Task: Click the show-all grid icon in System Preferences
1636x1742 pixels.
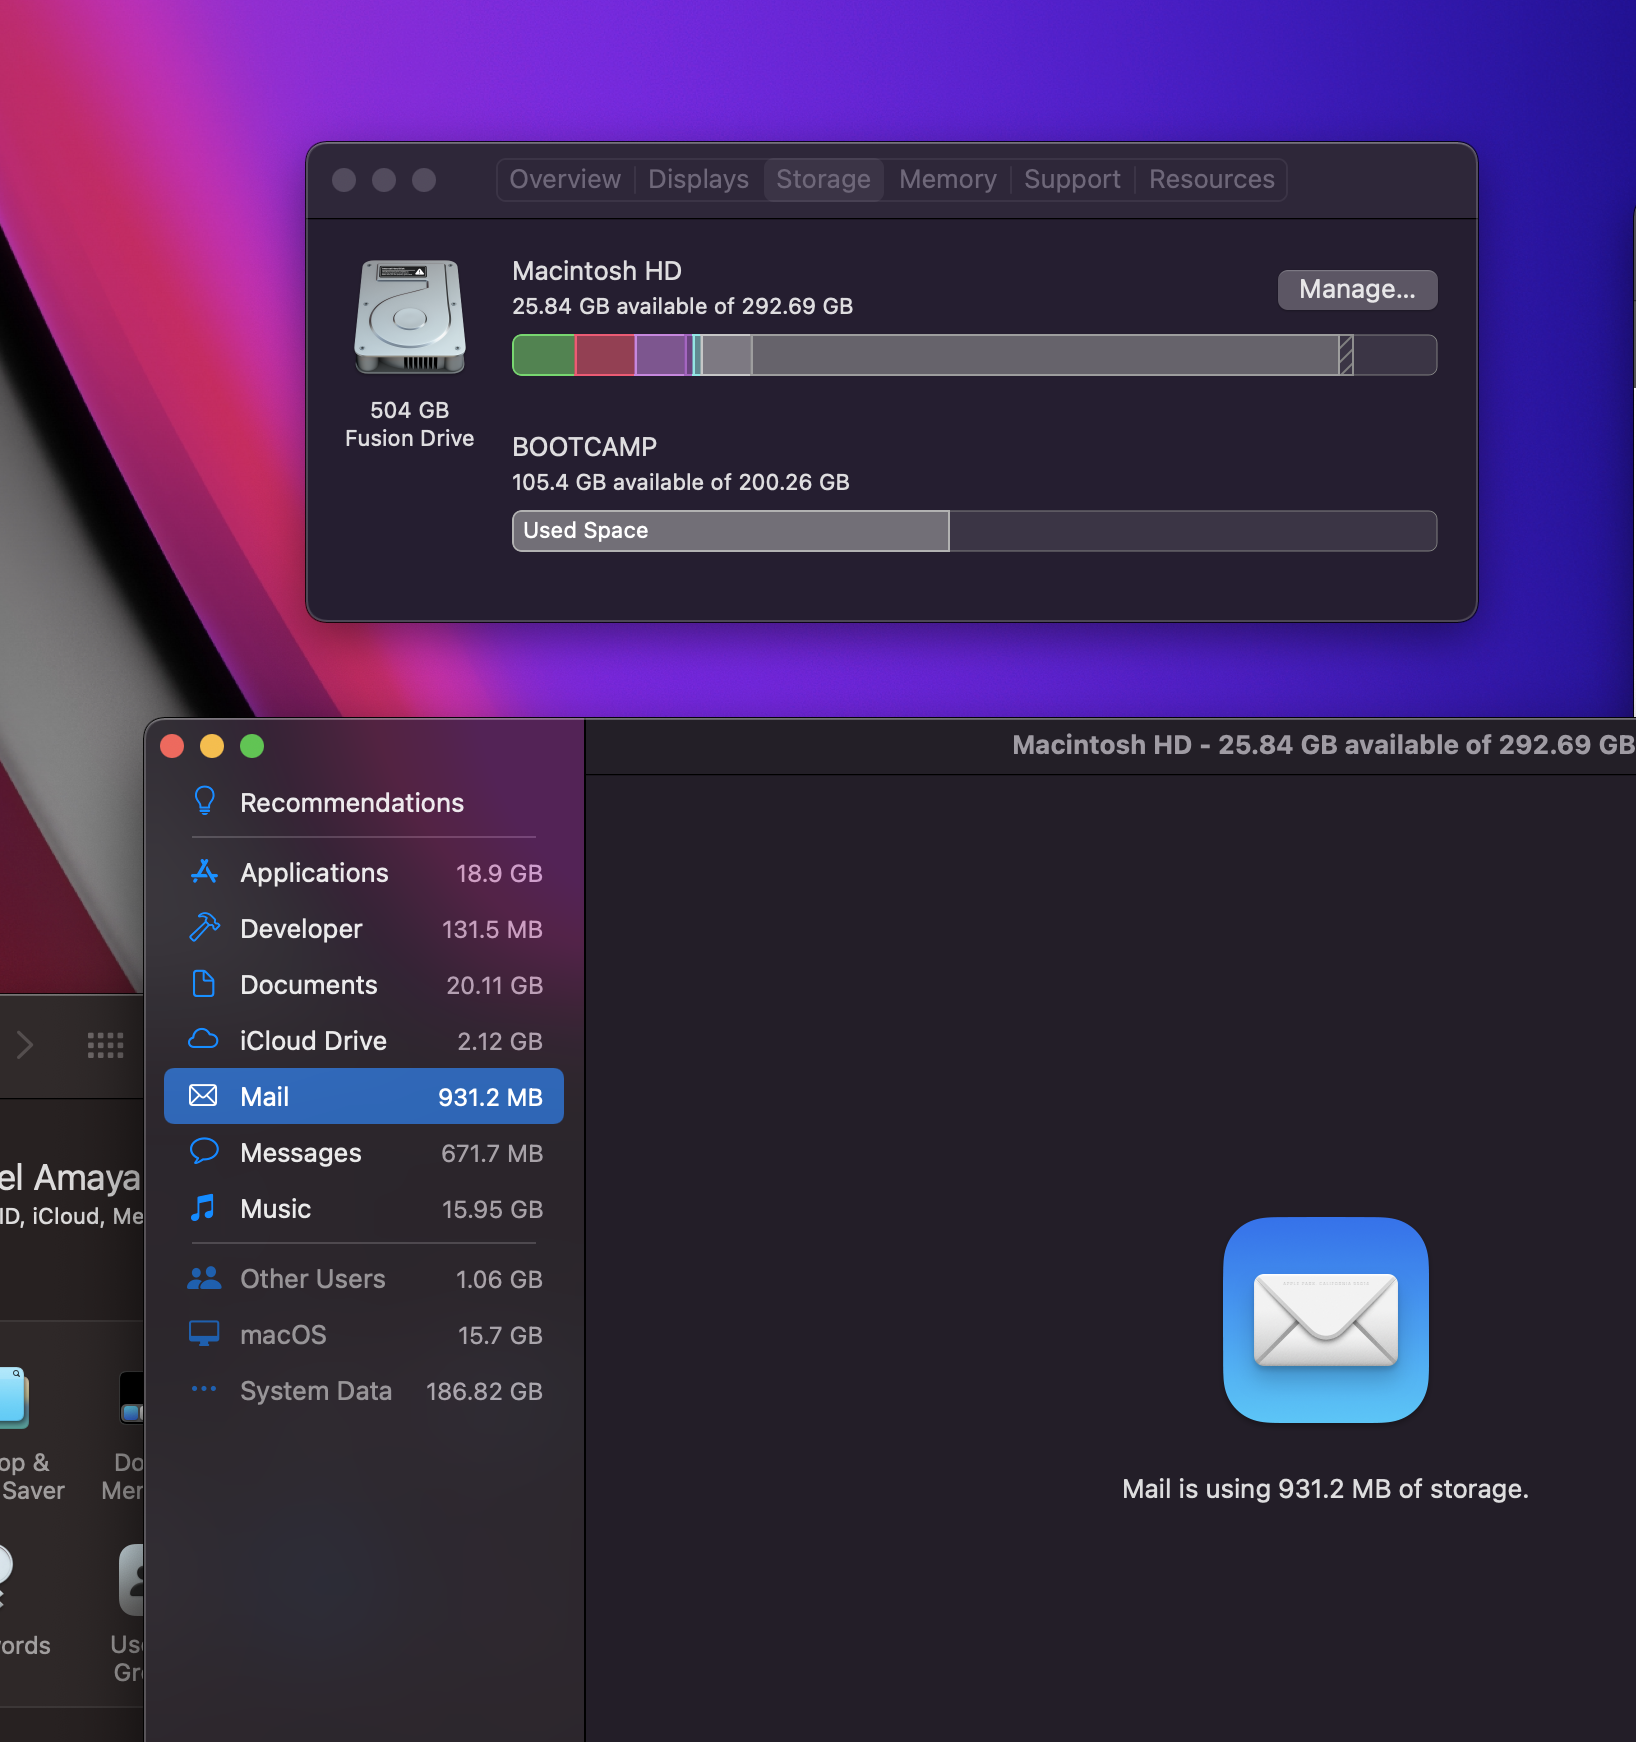Action: [105, 1046]
